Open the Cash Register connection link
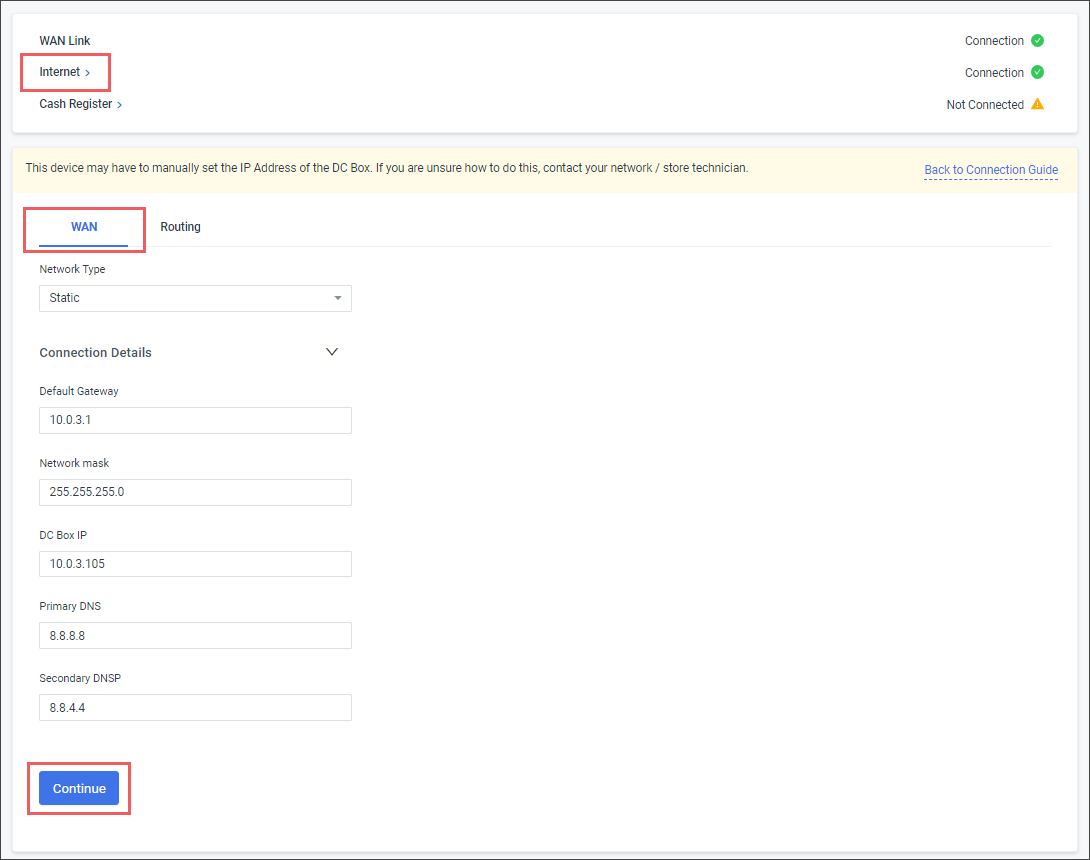 [x=81, y=104]
